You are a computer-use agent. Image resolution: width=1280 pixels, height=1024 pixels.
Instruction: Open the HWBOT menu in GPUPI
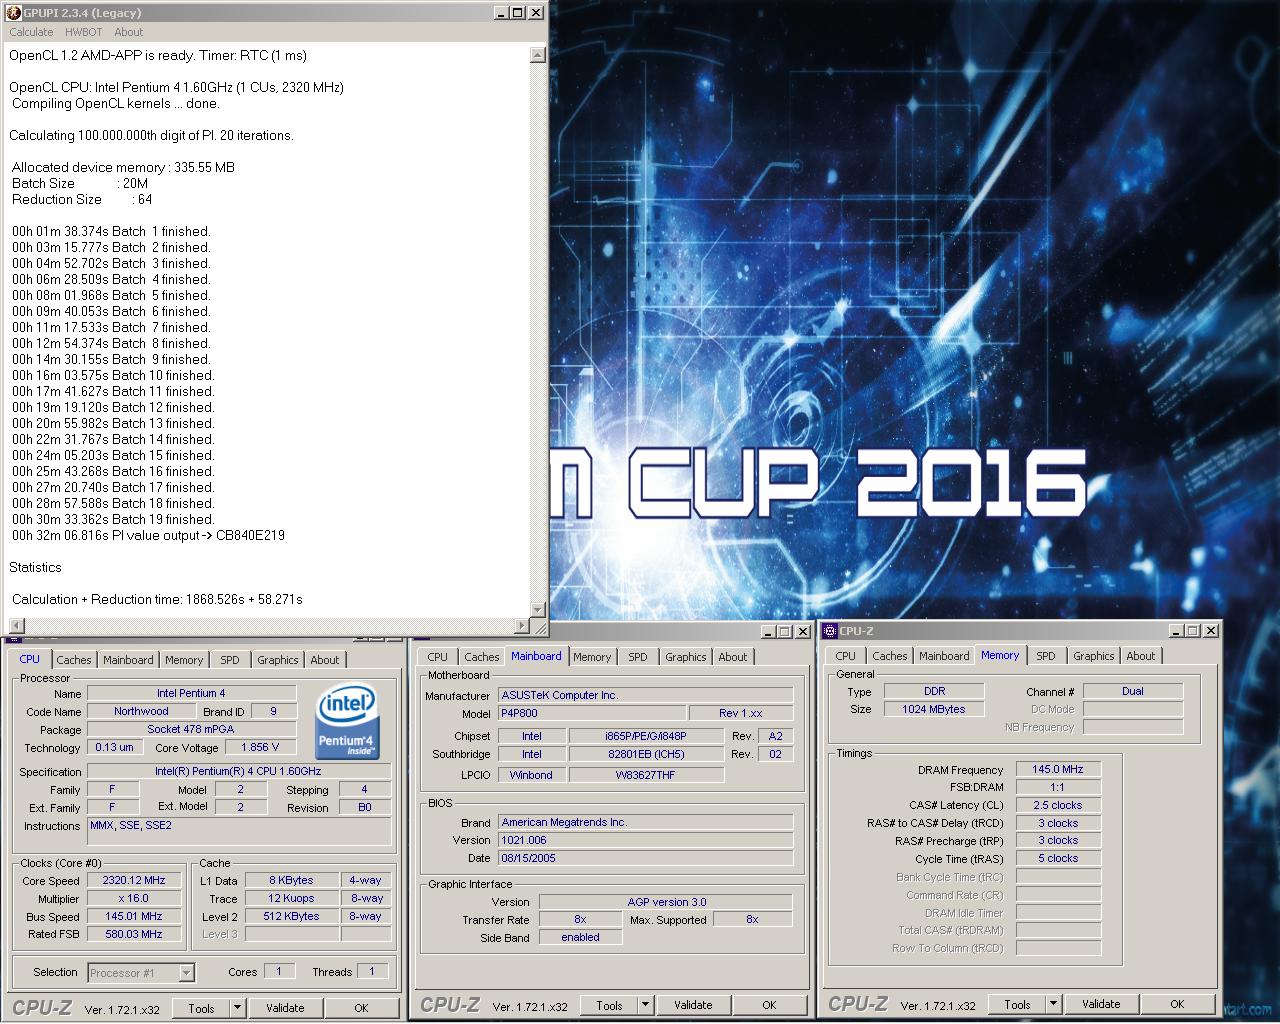(x=84, y=32)
